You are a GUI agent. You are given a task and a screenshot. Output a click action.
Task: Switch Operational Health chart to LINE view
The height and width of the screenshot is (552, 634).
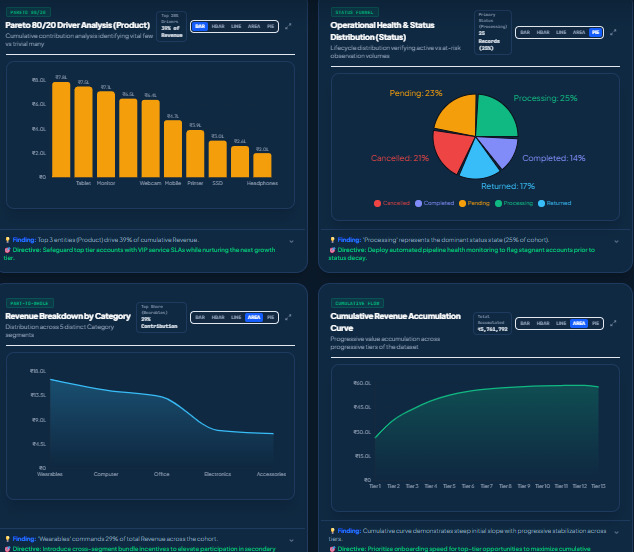tap(561, 32)
